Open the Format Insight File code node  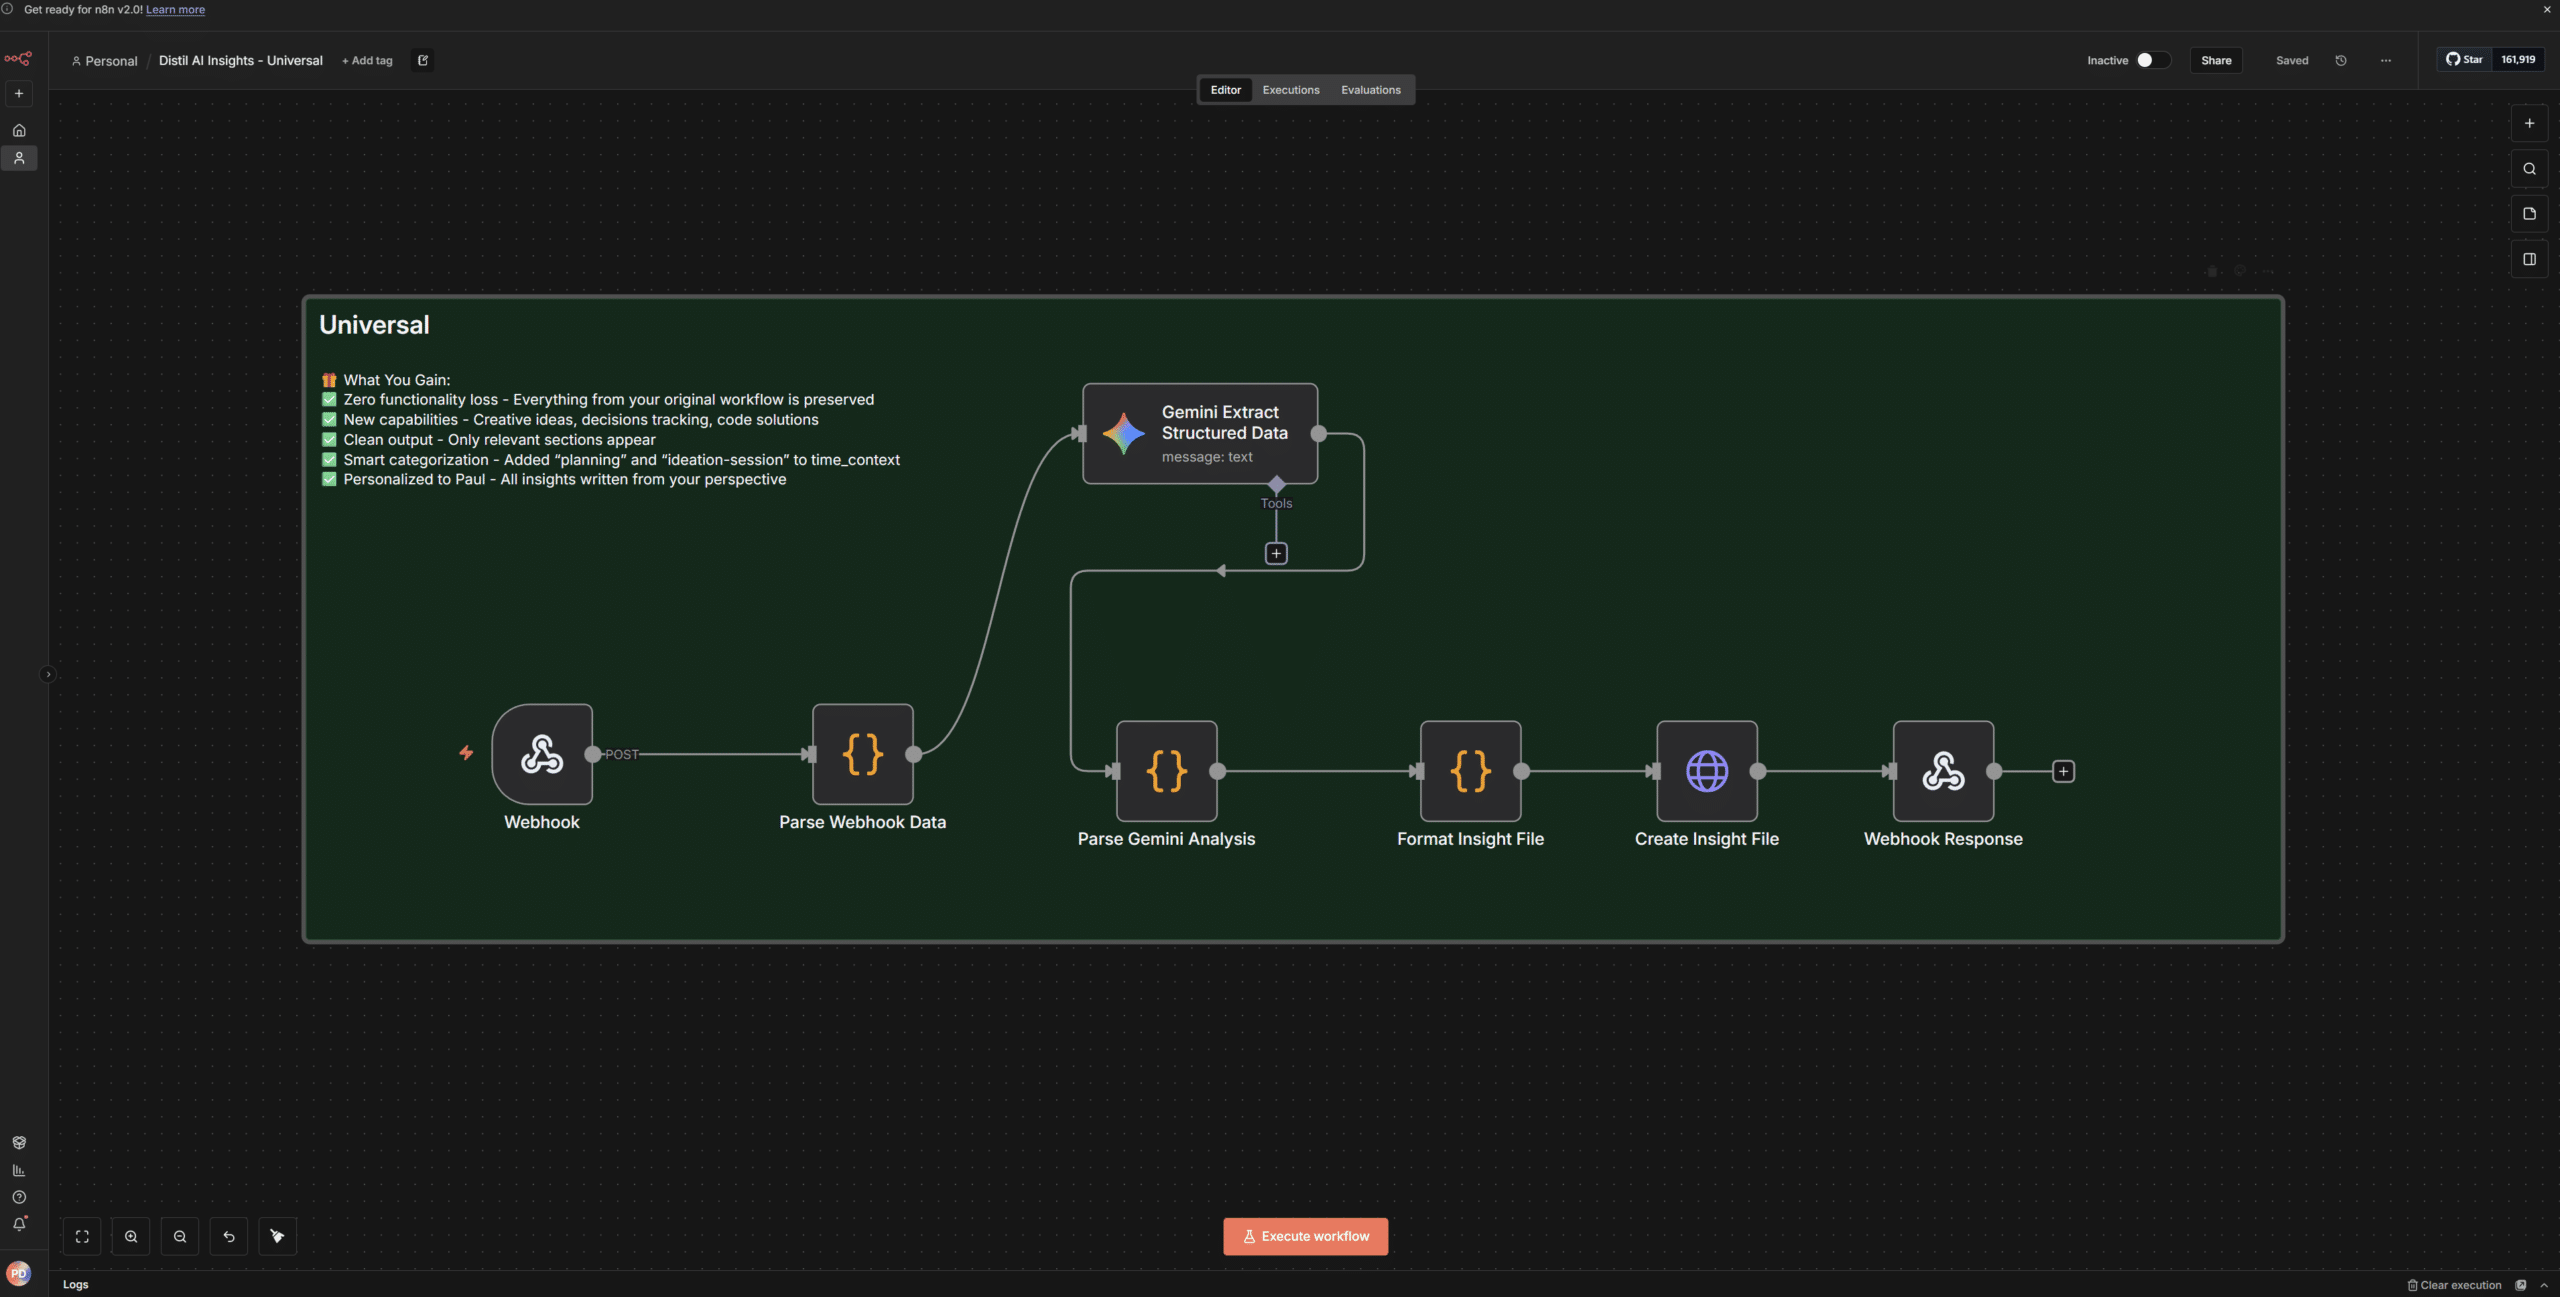1470,771
